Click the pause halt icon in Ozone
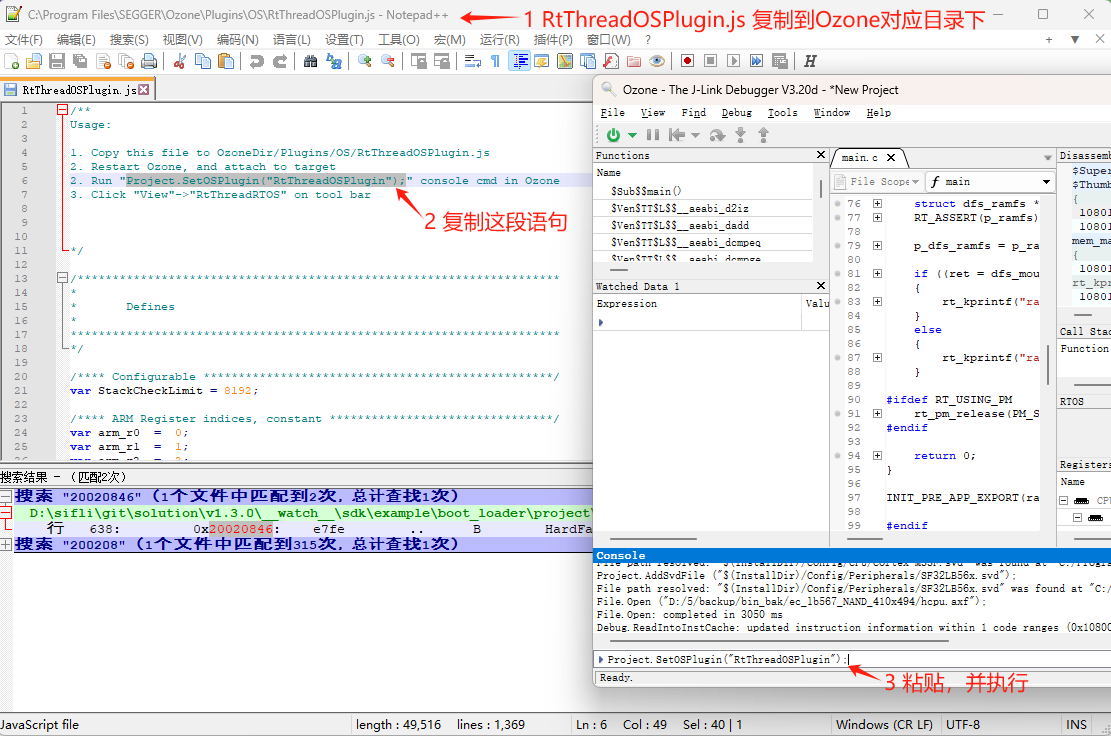 point(653,135)
